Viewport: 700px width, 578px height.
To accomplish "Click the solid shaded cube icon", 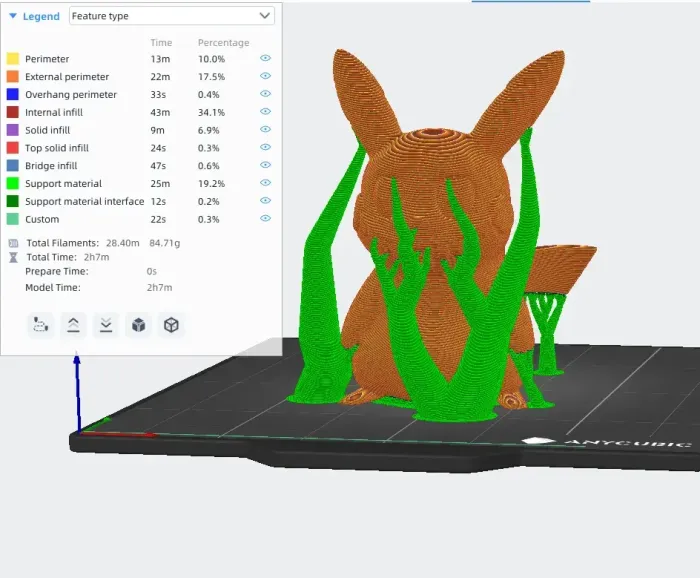I will 138,325.
